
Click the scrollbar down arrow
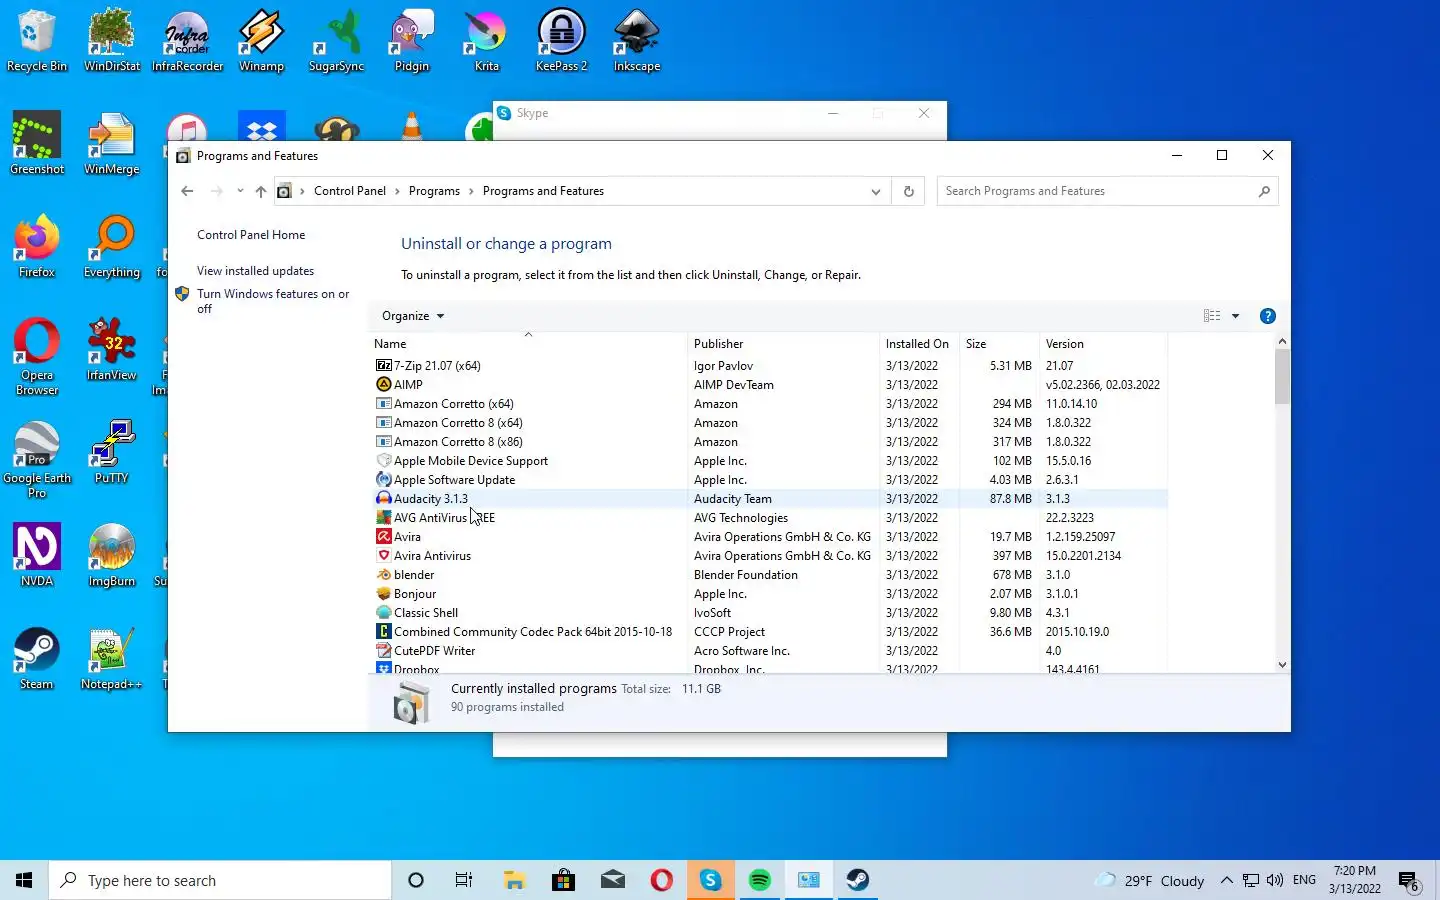1282,664
